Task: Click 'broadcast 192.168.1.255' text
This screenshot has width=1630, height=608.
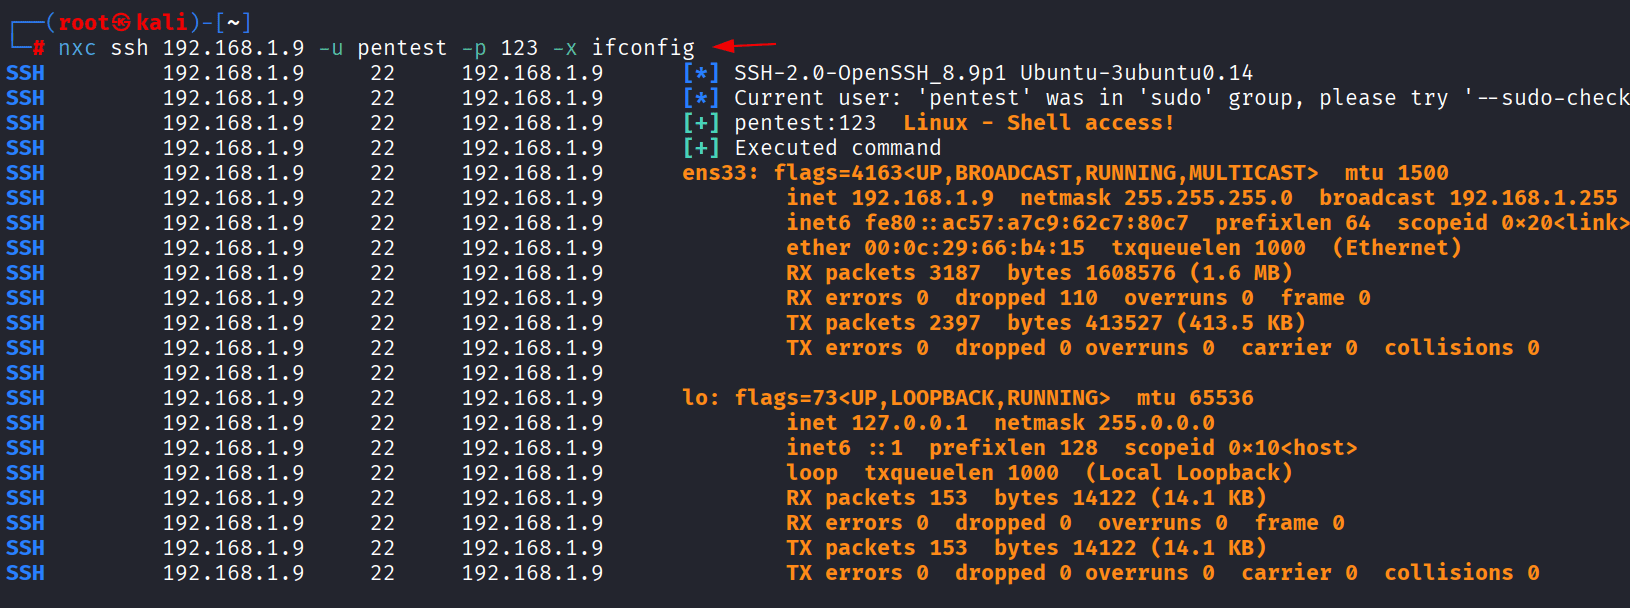Action: [x=1468, y=198]
